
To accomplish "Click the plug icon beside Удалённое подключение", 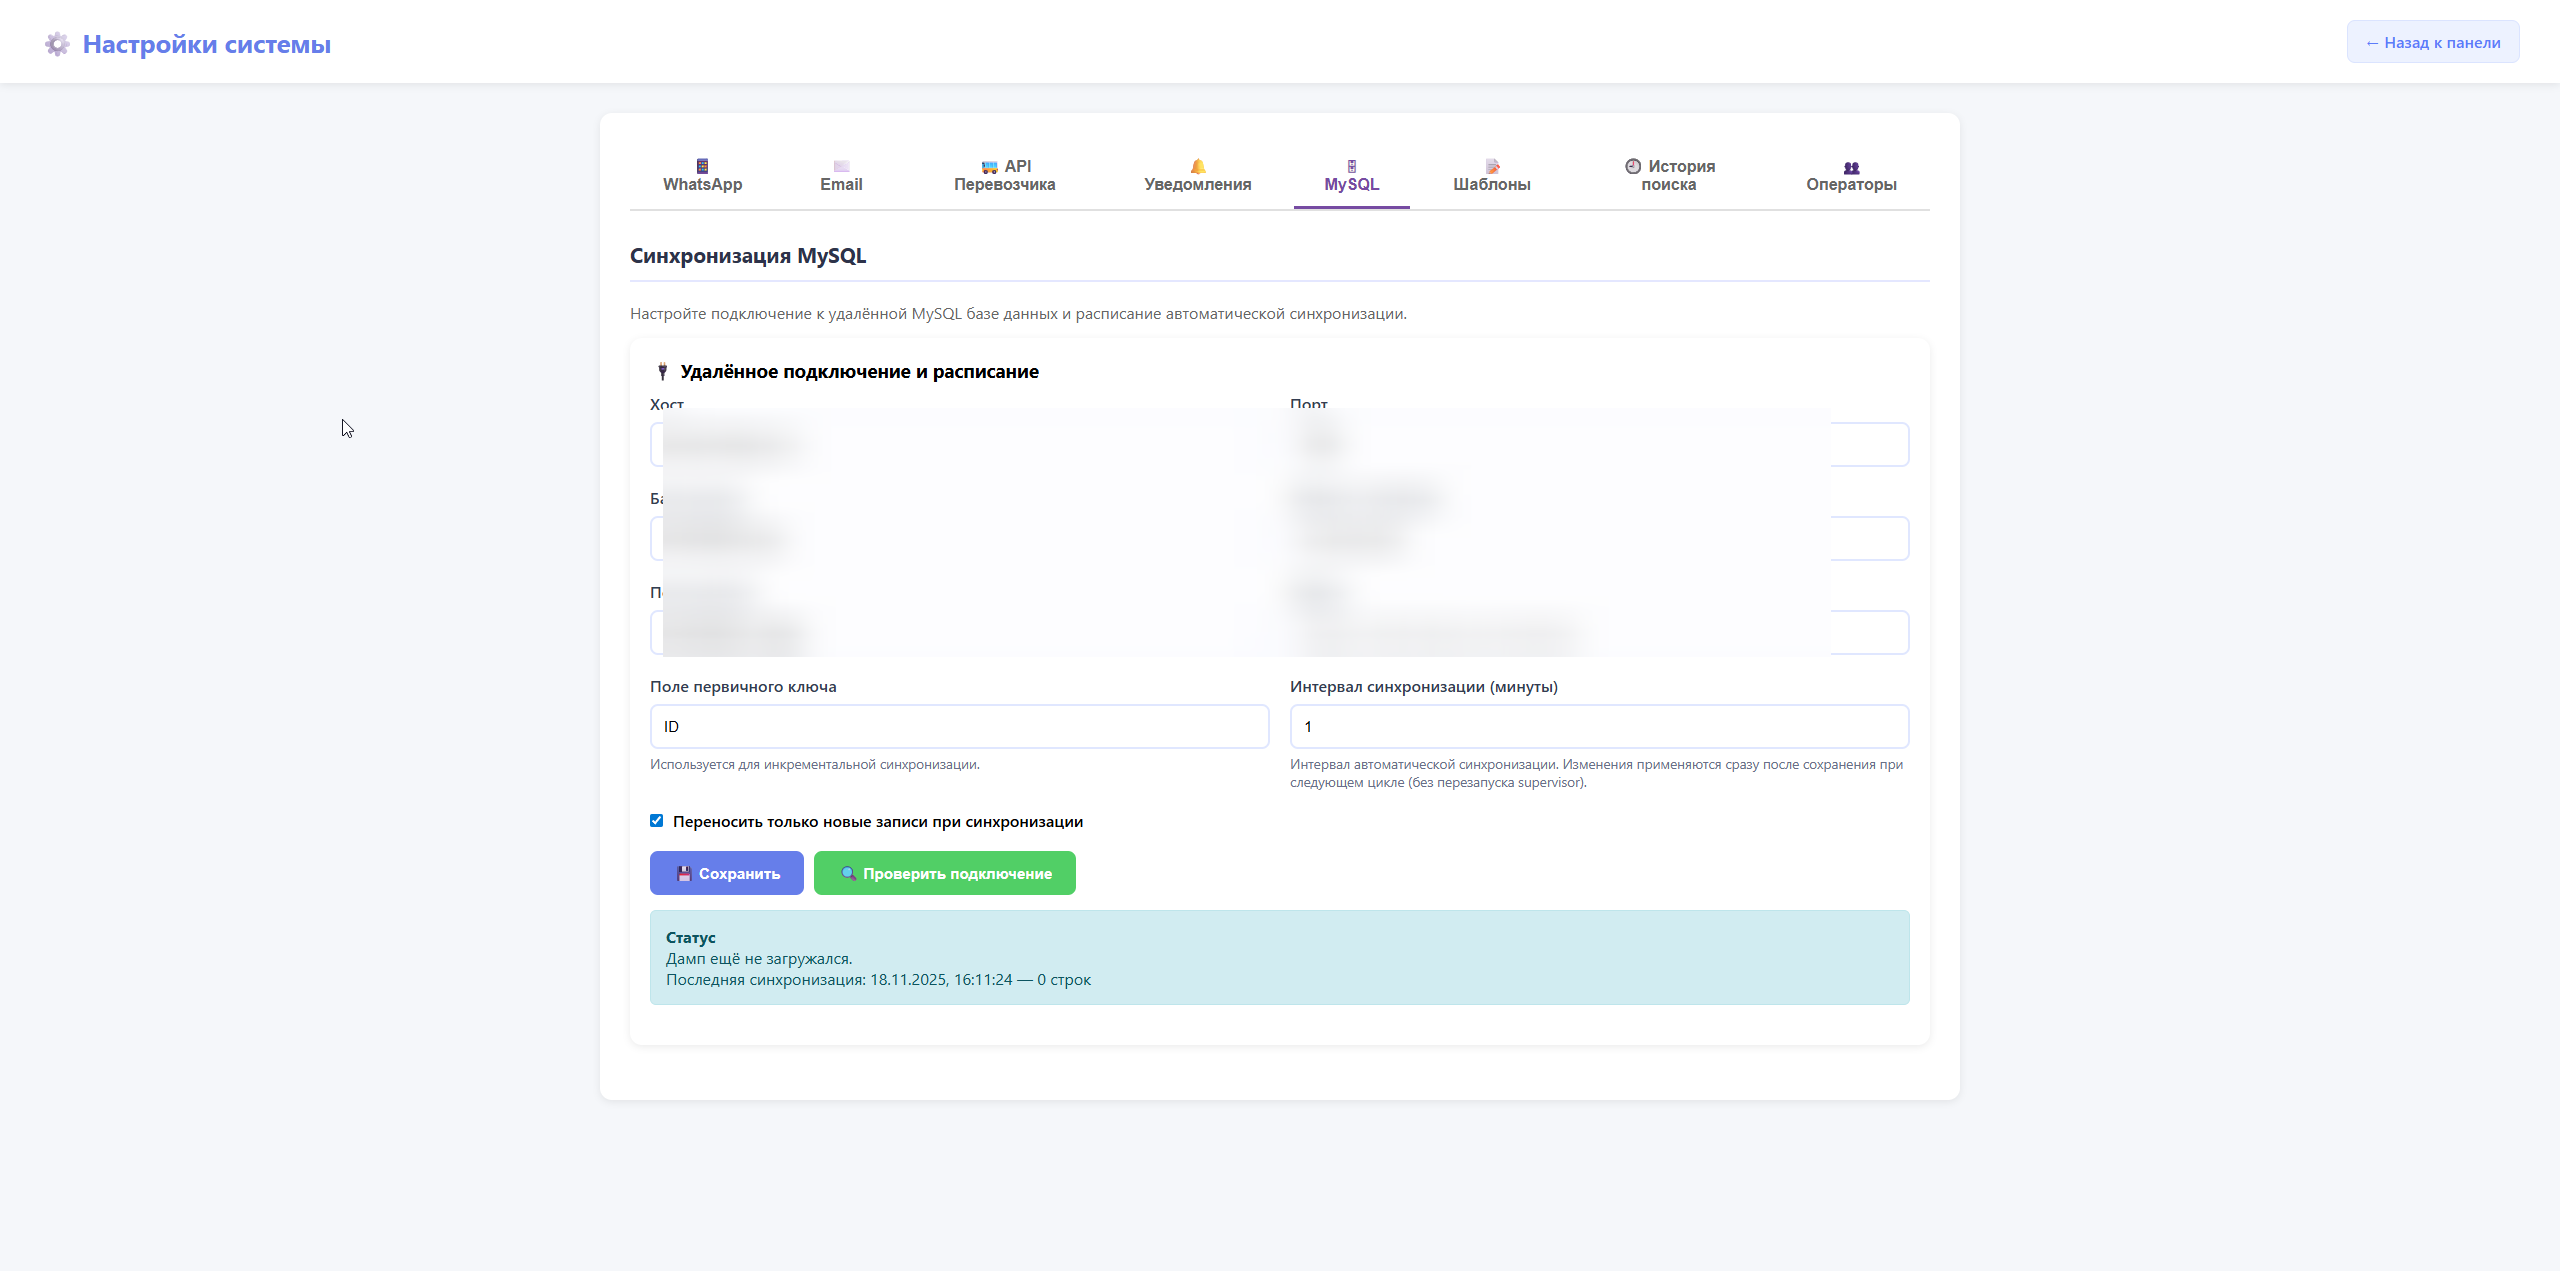I will tap(662, 372).
